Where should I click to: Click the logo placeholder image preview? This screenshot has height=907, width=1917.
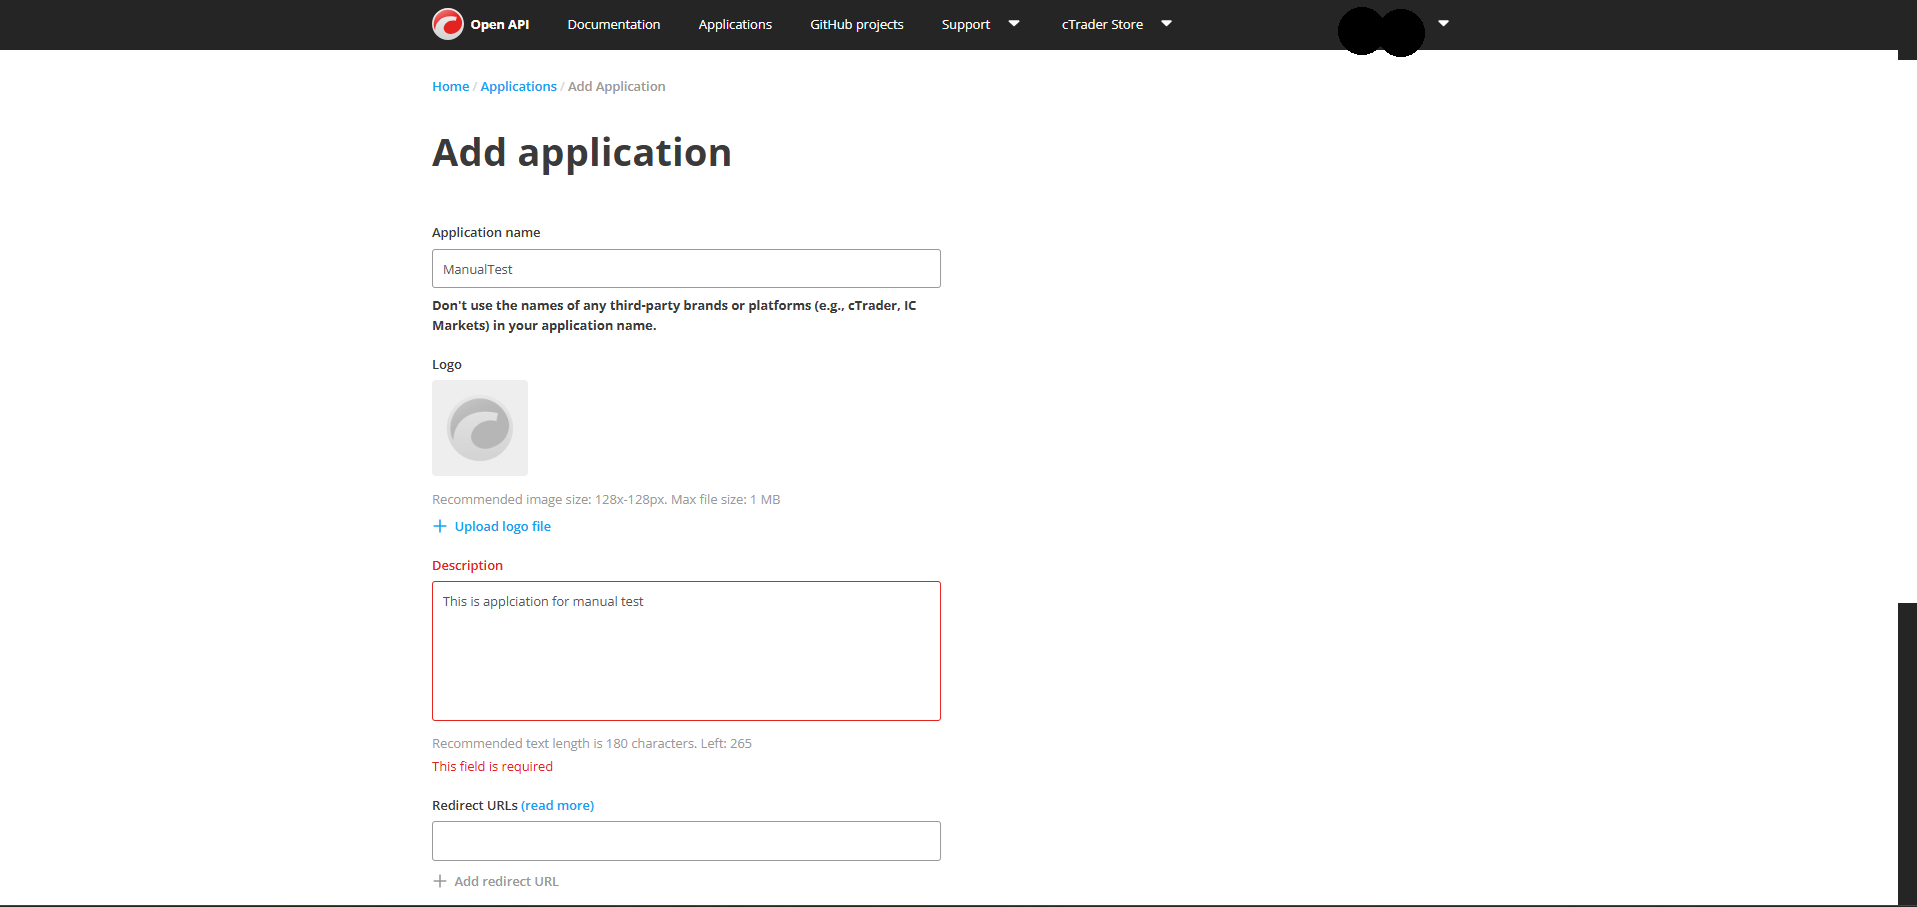pos(479,427)
